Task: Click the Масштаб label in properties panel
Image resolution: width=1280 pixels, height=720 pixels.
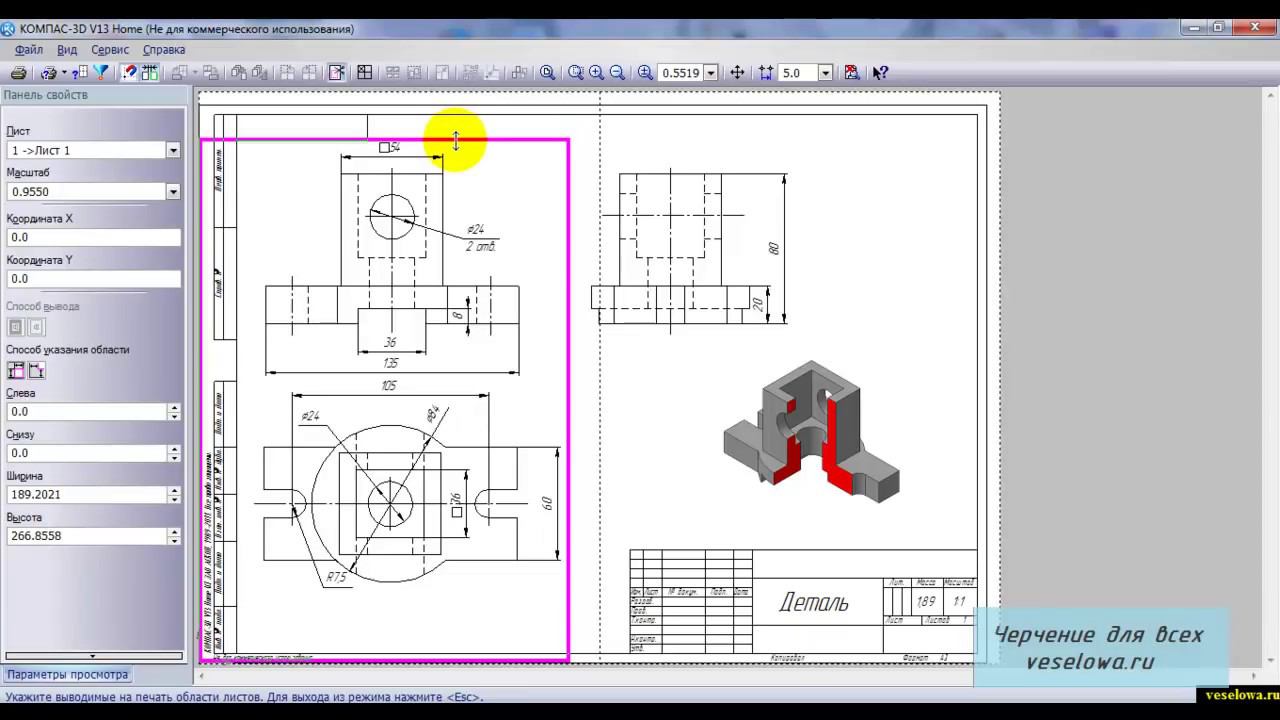Action: click(x=28, y=173)
